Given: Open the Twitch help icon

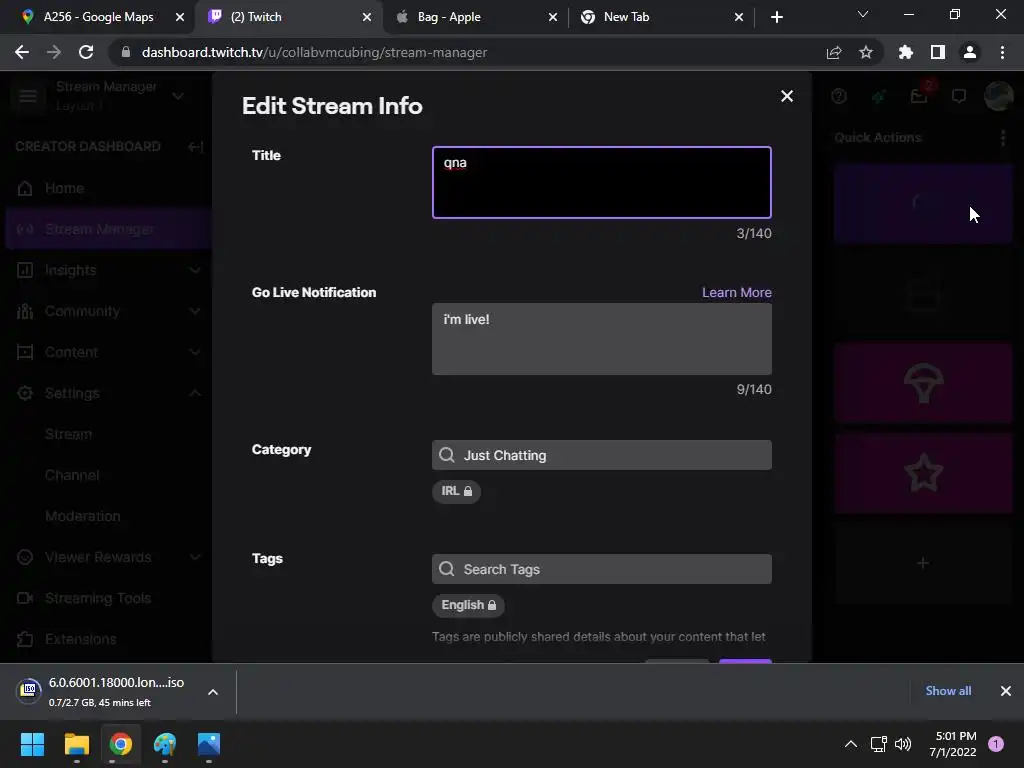Looking at the screenshot, I should (839, 97).
